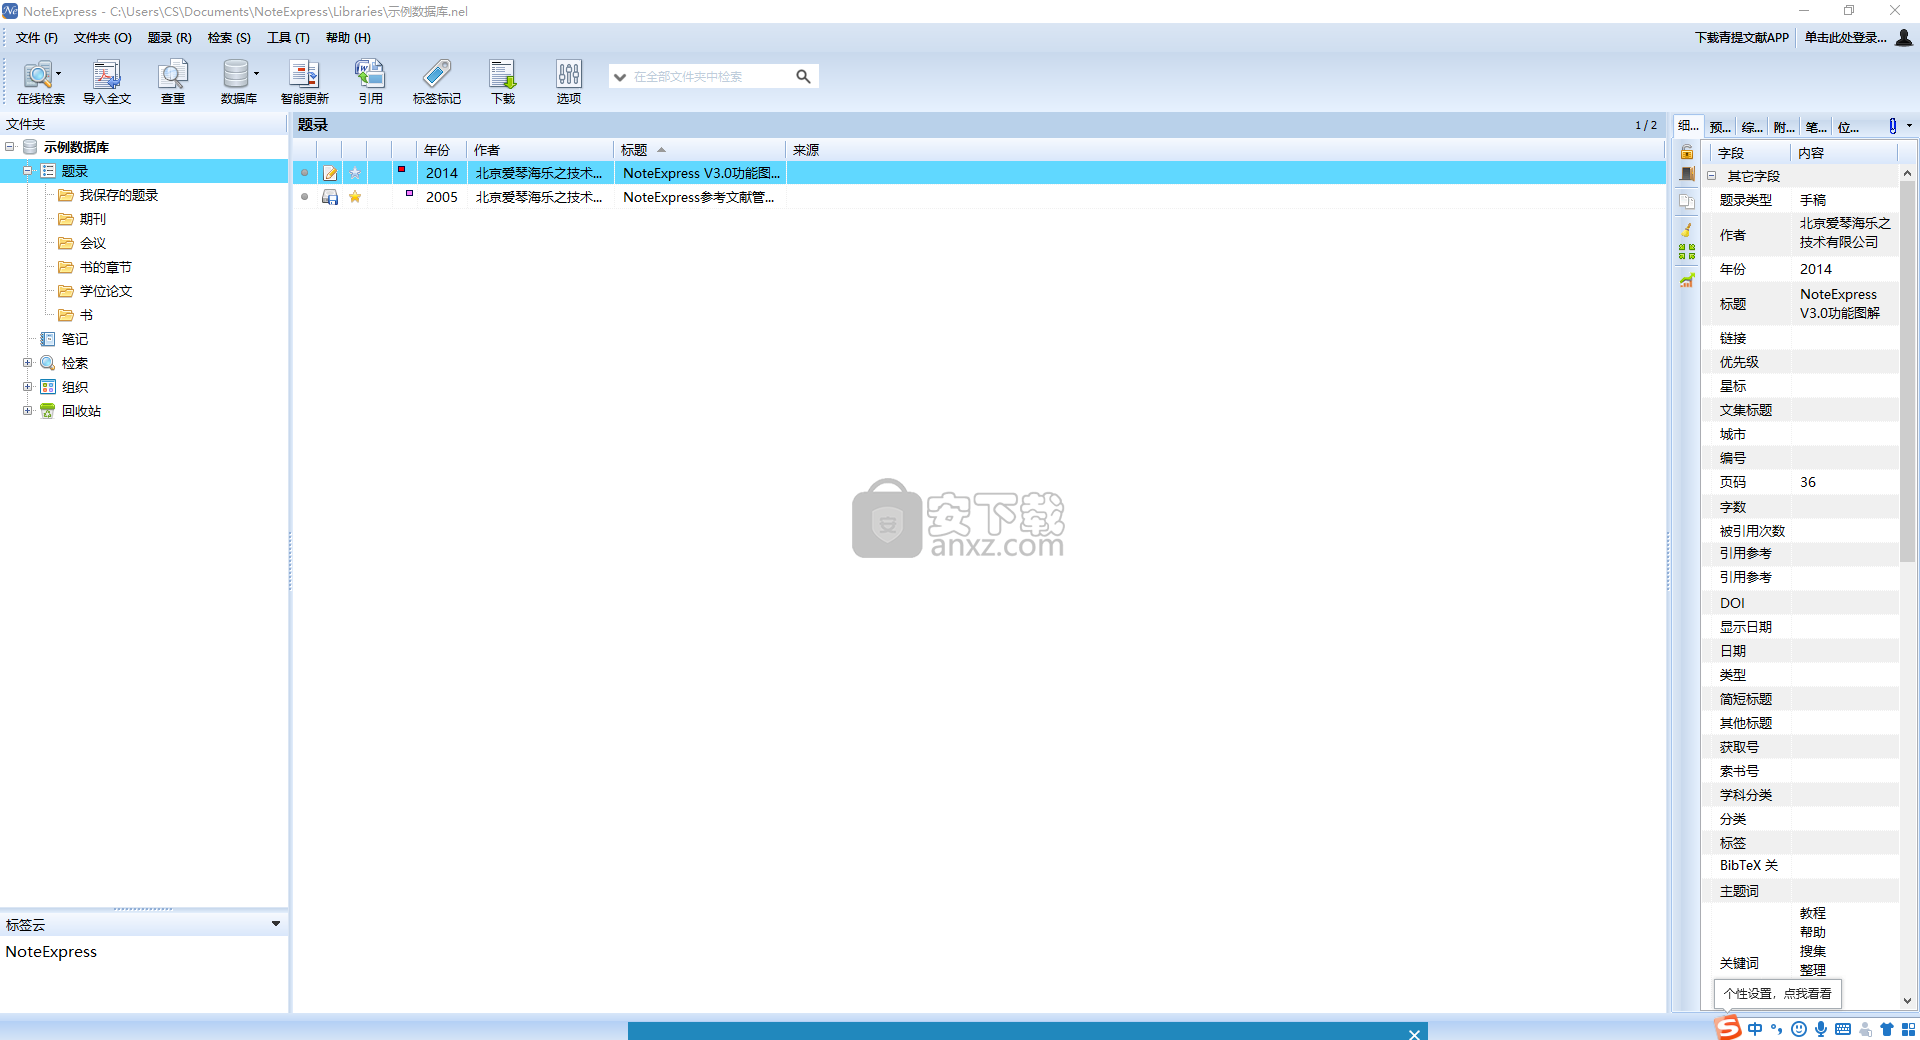Click the manuscript type icon in 2014 row
1920x1040 pixels.
click(x=330, y=173)
